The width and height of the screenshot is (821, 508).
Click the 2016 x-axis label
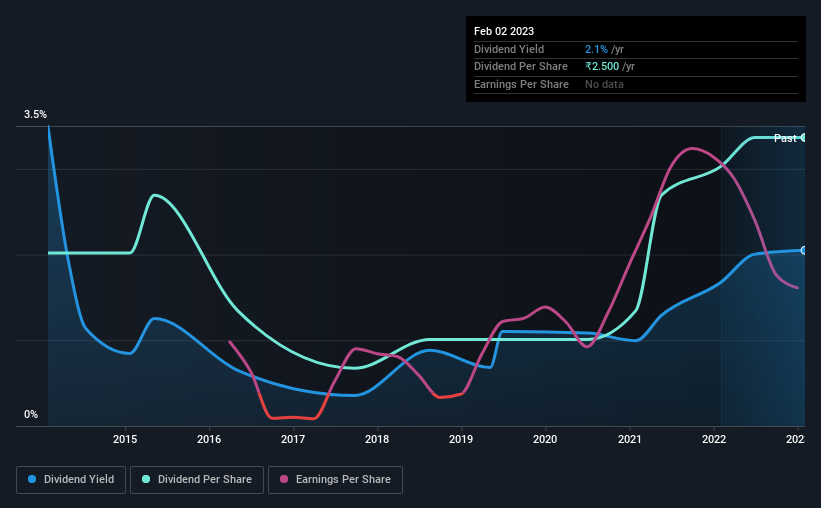209,439
